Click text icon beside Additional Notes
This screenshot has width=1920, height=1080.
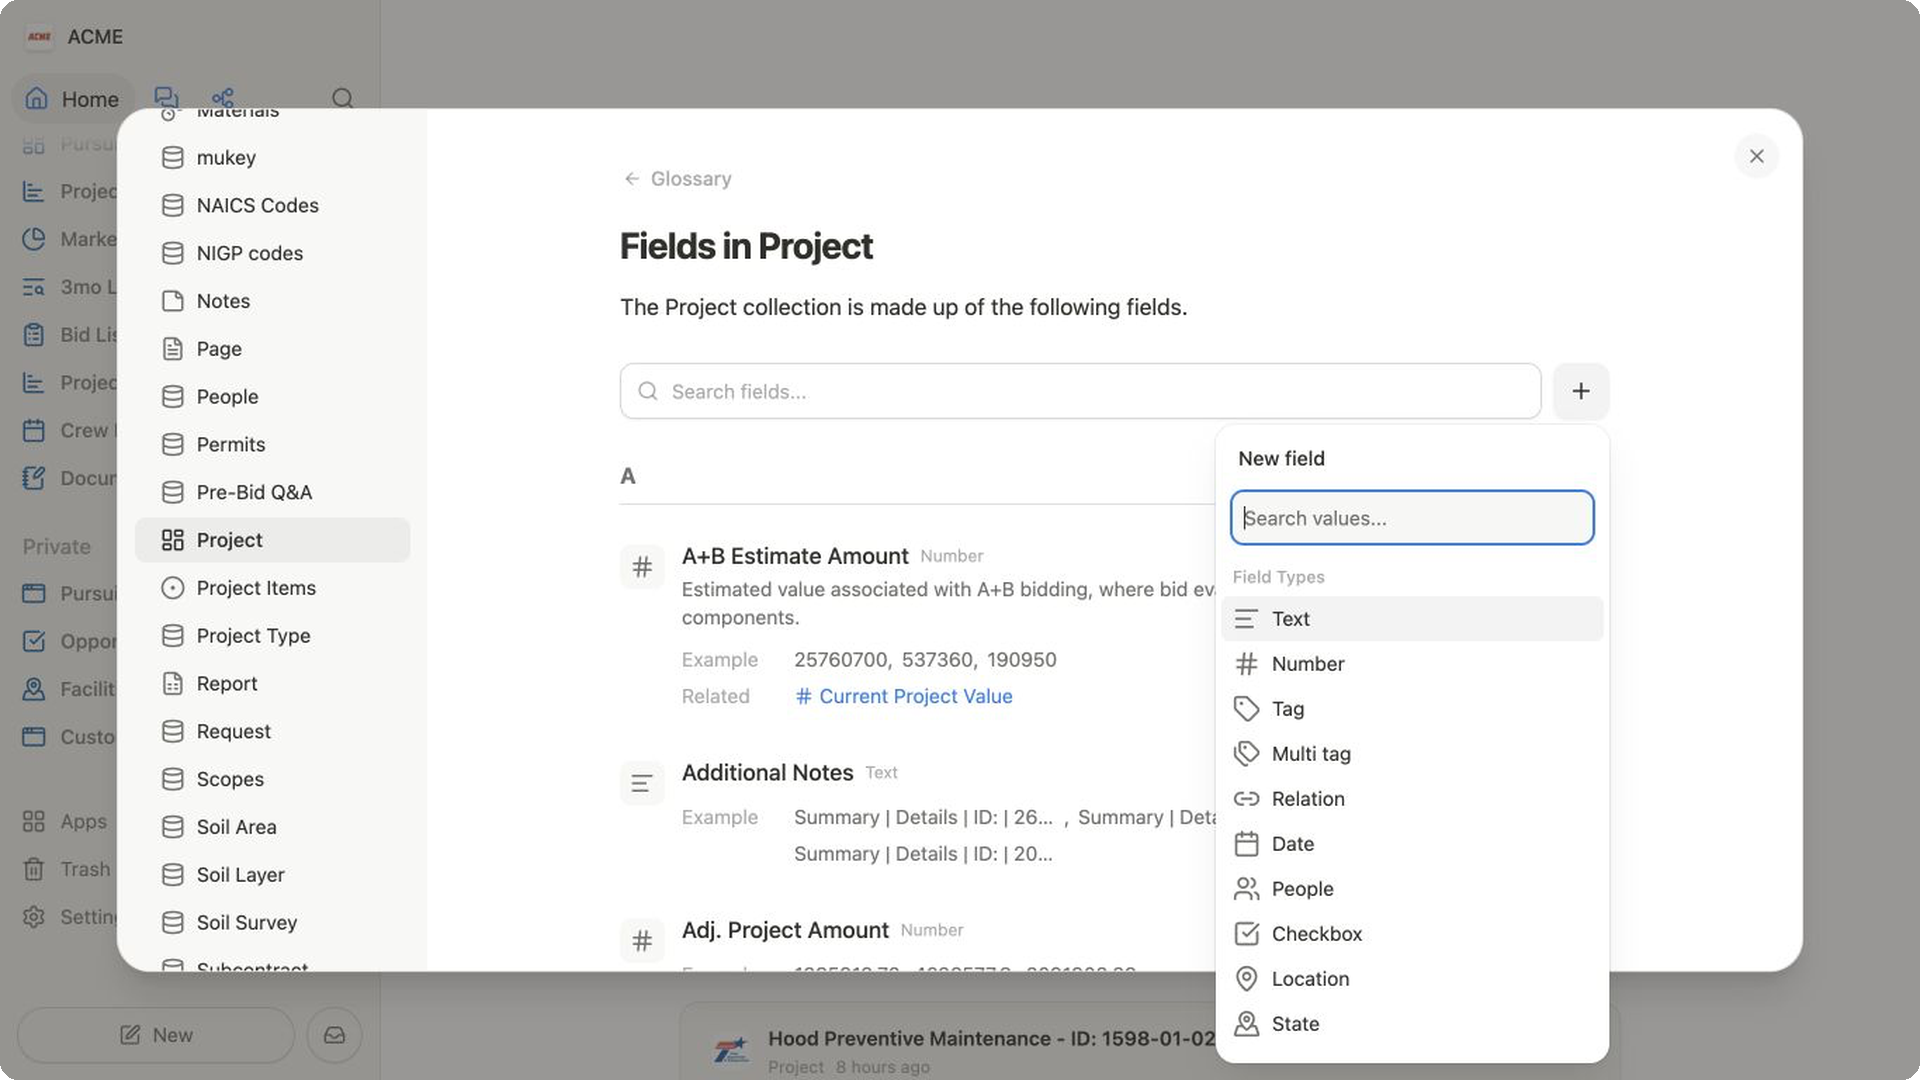tap(642, 783)
